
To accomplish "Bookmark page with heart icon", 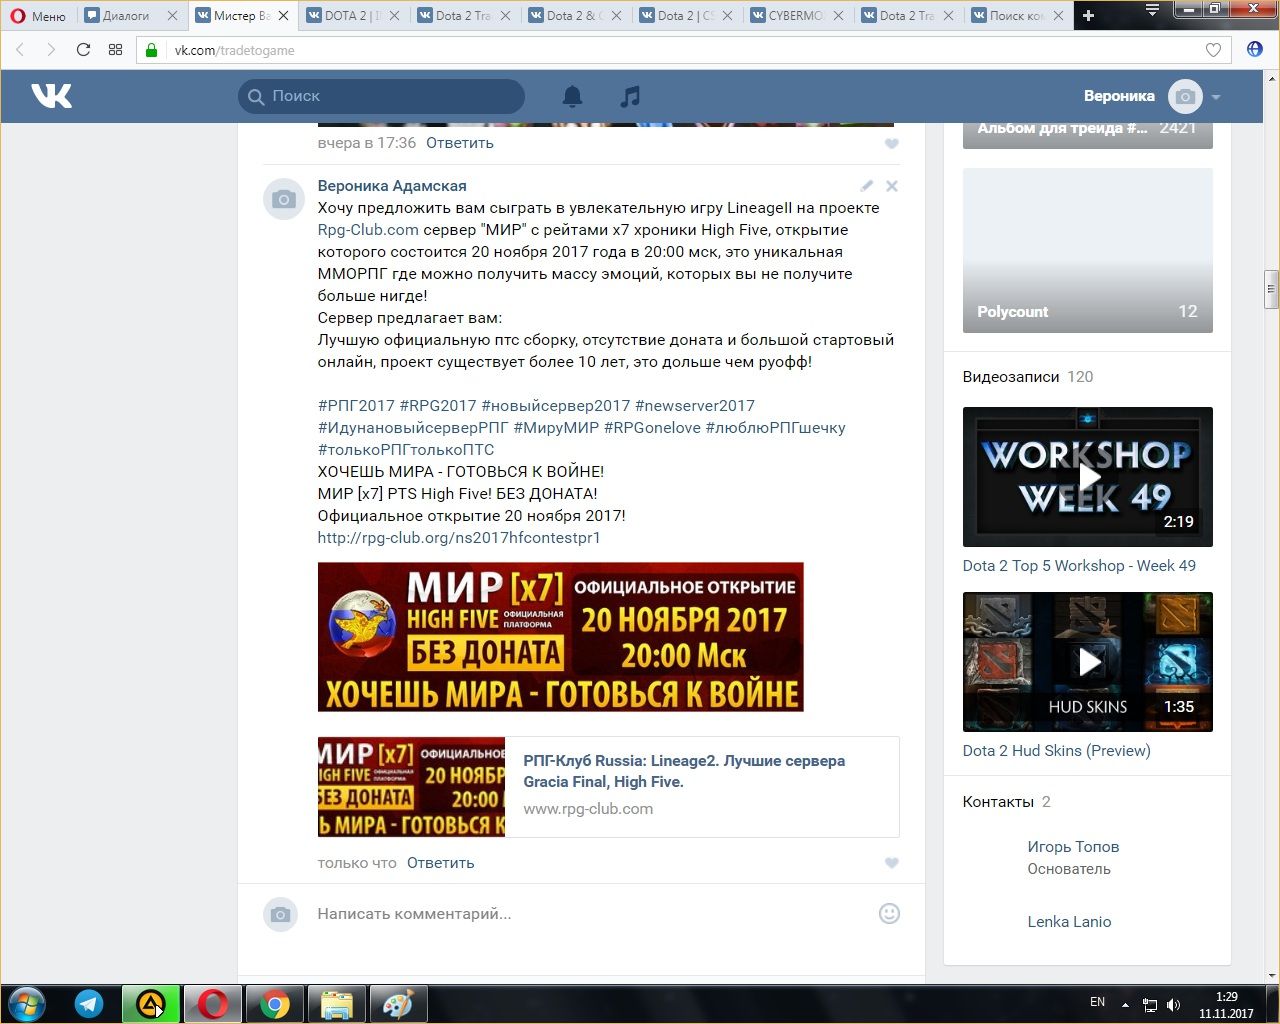I will coord(1213,50).
